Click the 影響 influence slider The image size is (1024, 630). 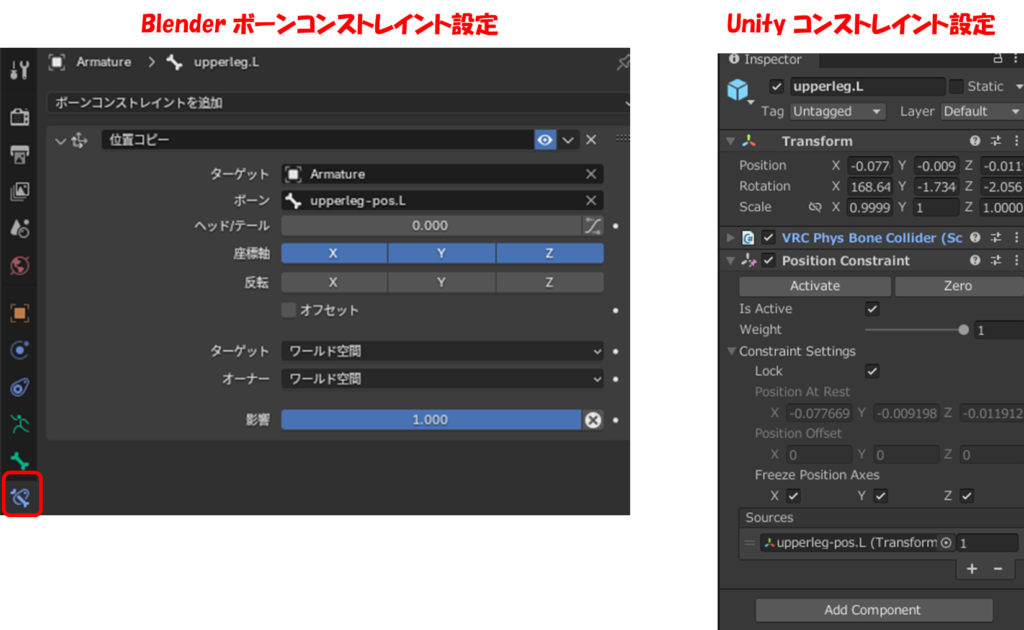[x=430, y=420]
